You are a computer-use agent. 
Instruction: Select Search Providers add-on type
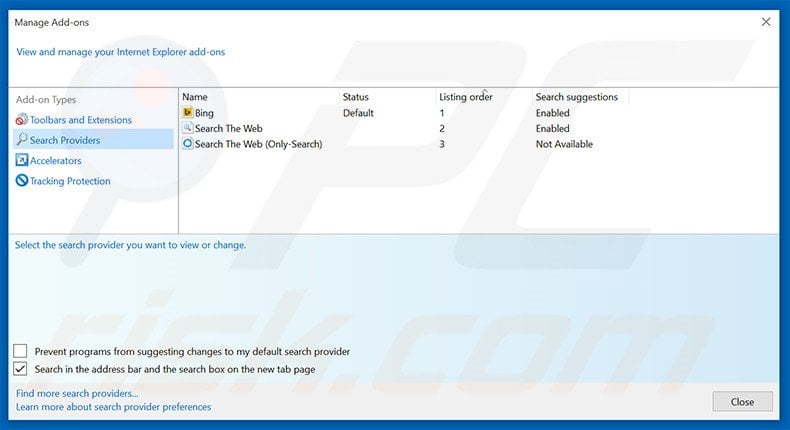(93, 140)
